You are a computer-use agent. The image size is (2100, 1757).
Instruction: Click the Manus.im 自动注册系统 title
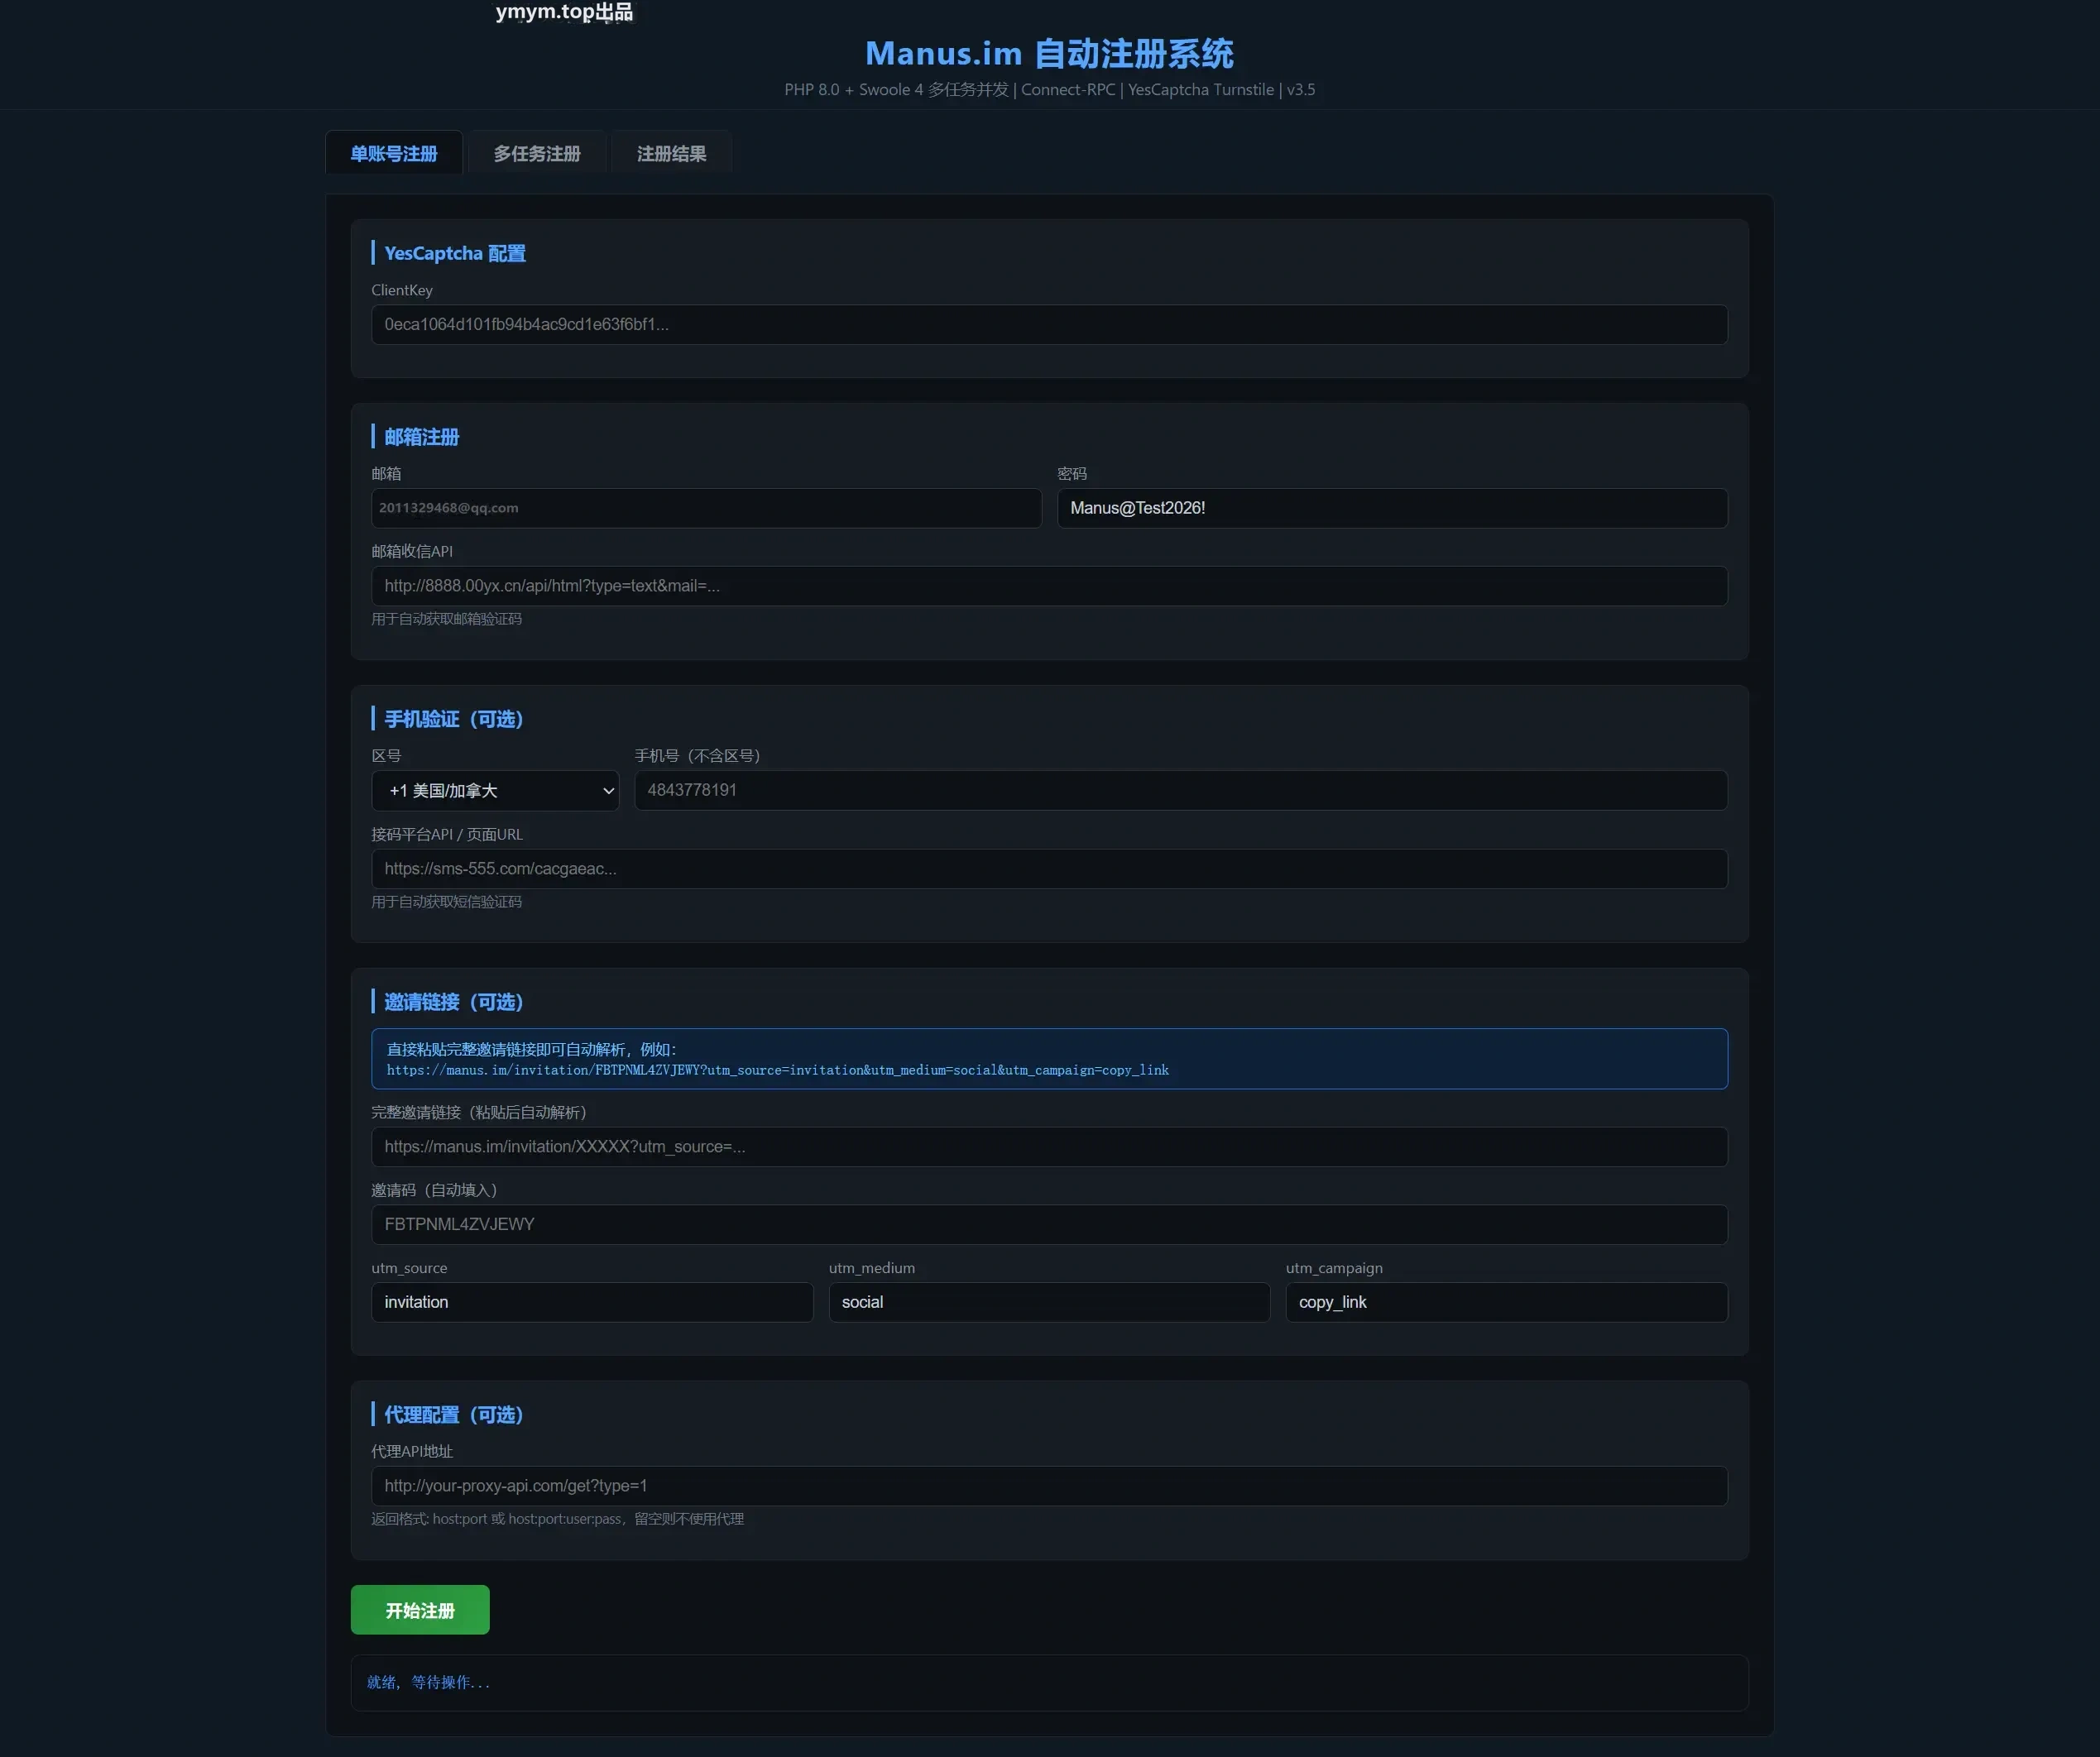coord(1049,53)
